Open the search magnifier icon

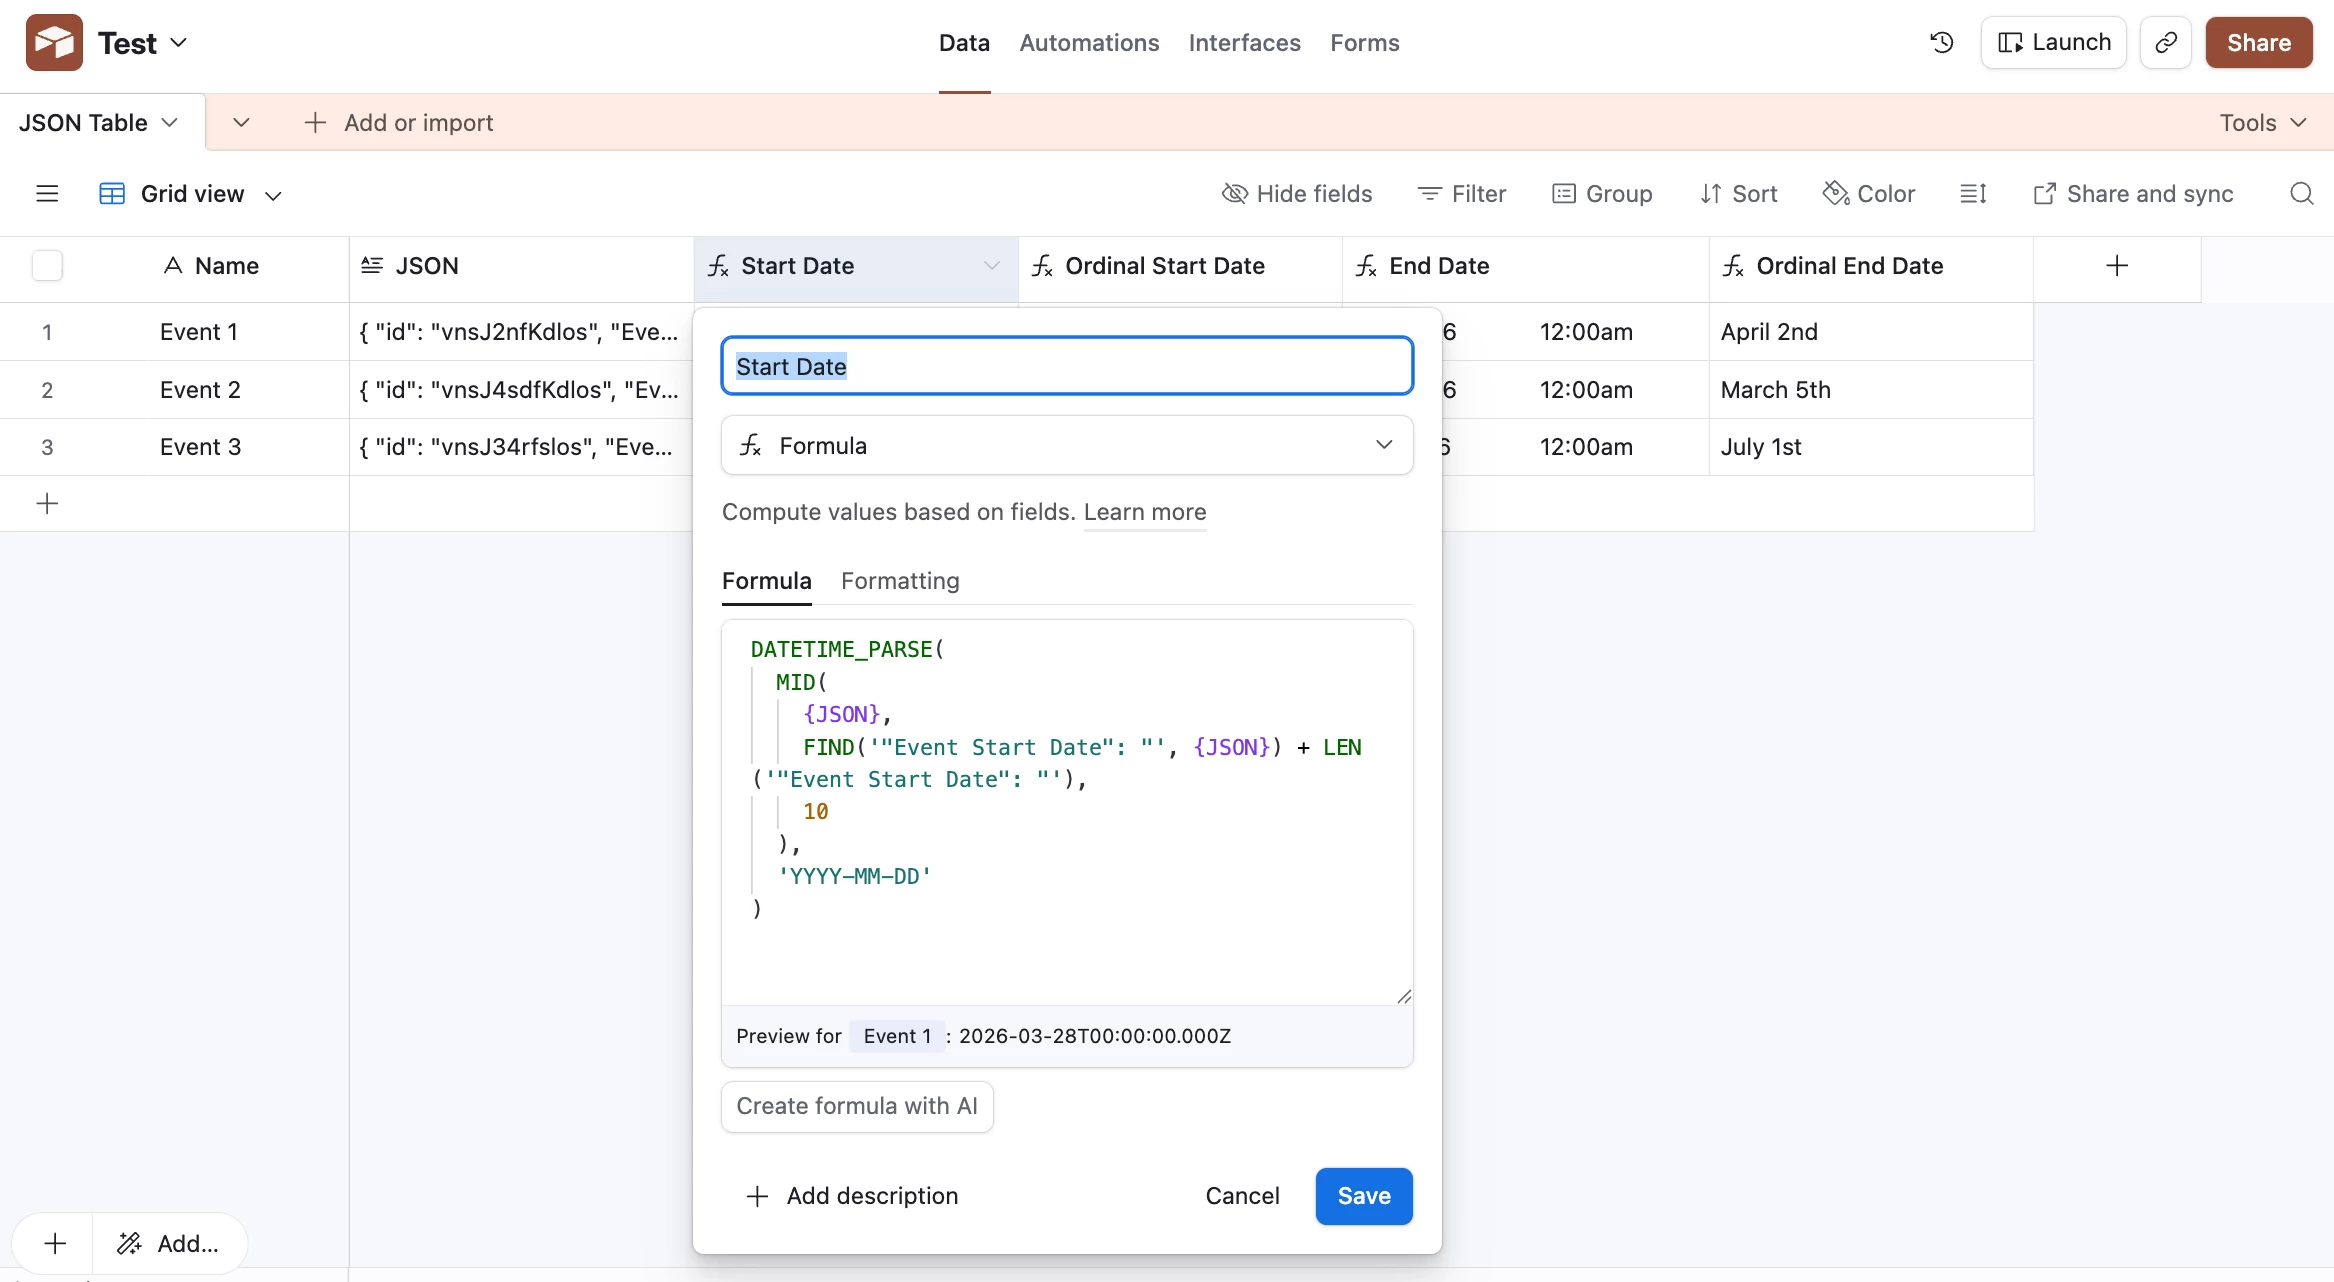(x=2301, y=194)
